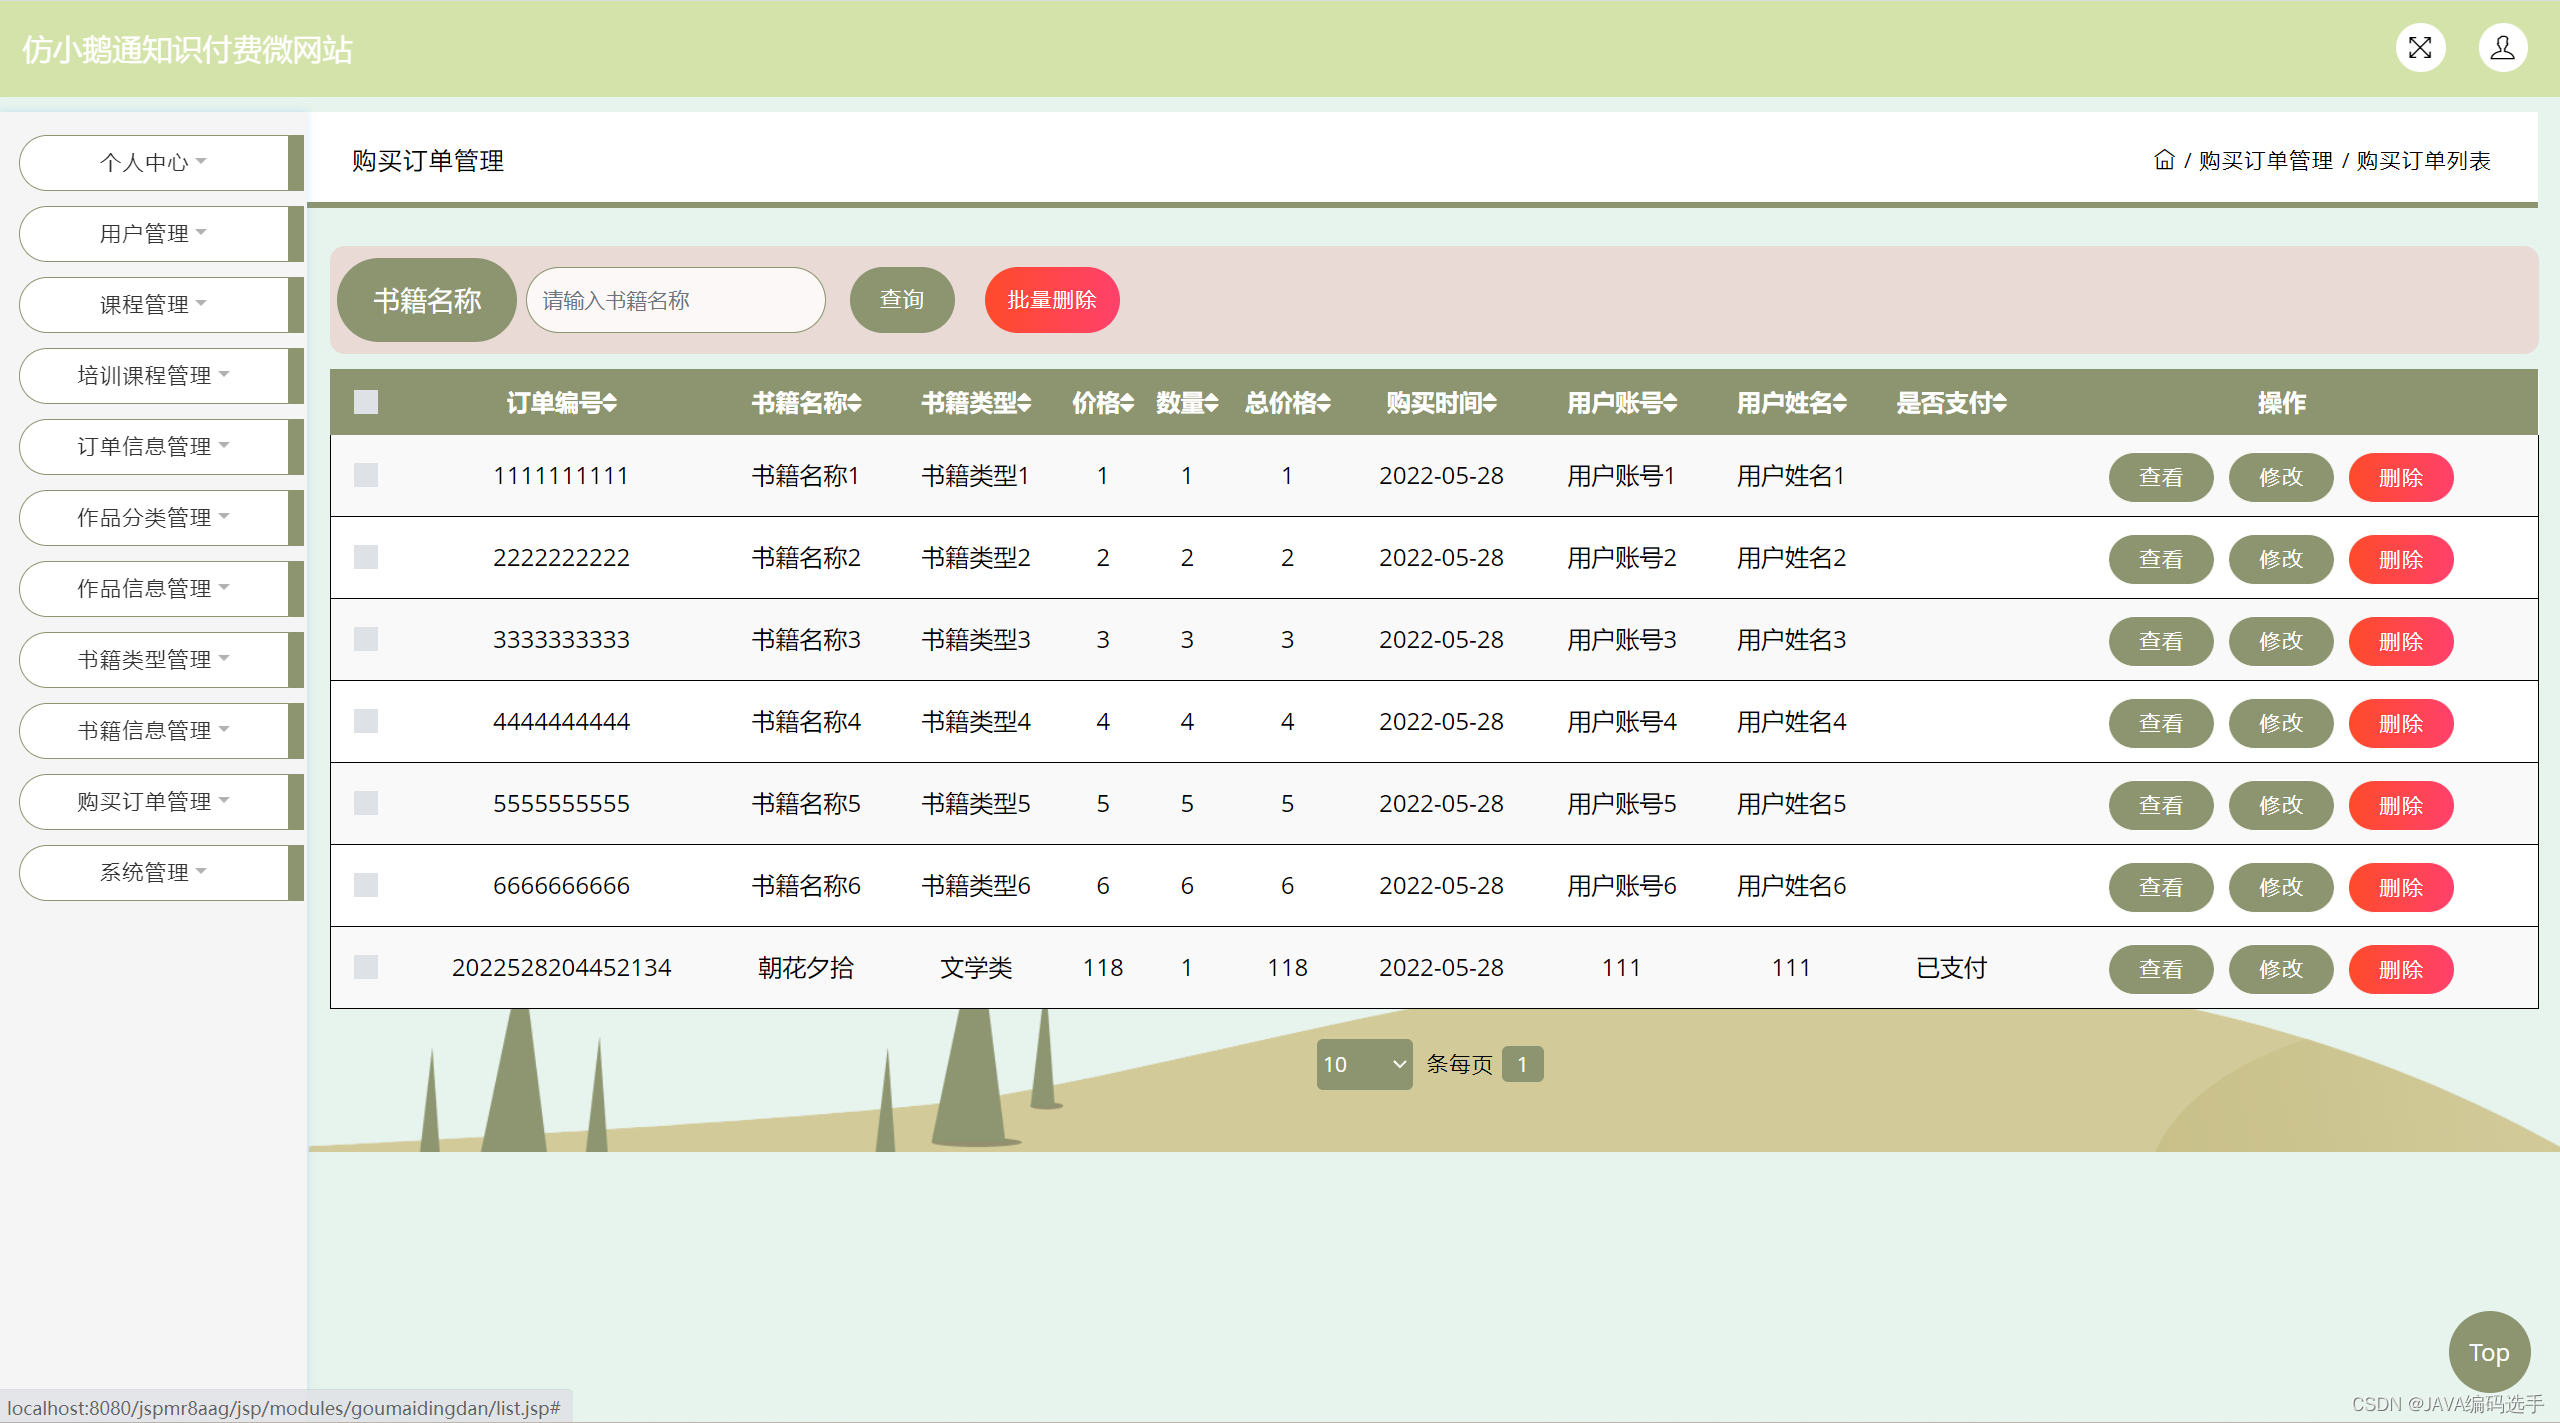View order 6666666666 with 查看

pyautogui.click(x=2161, y=887)
